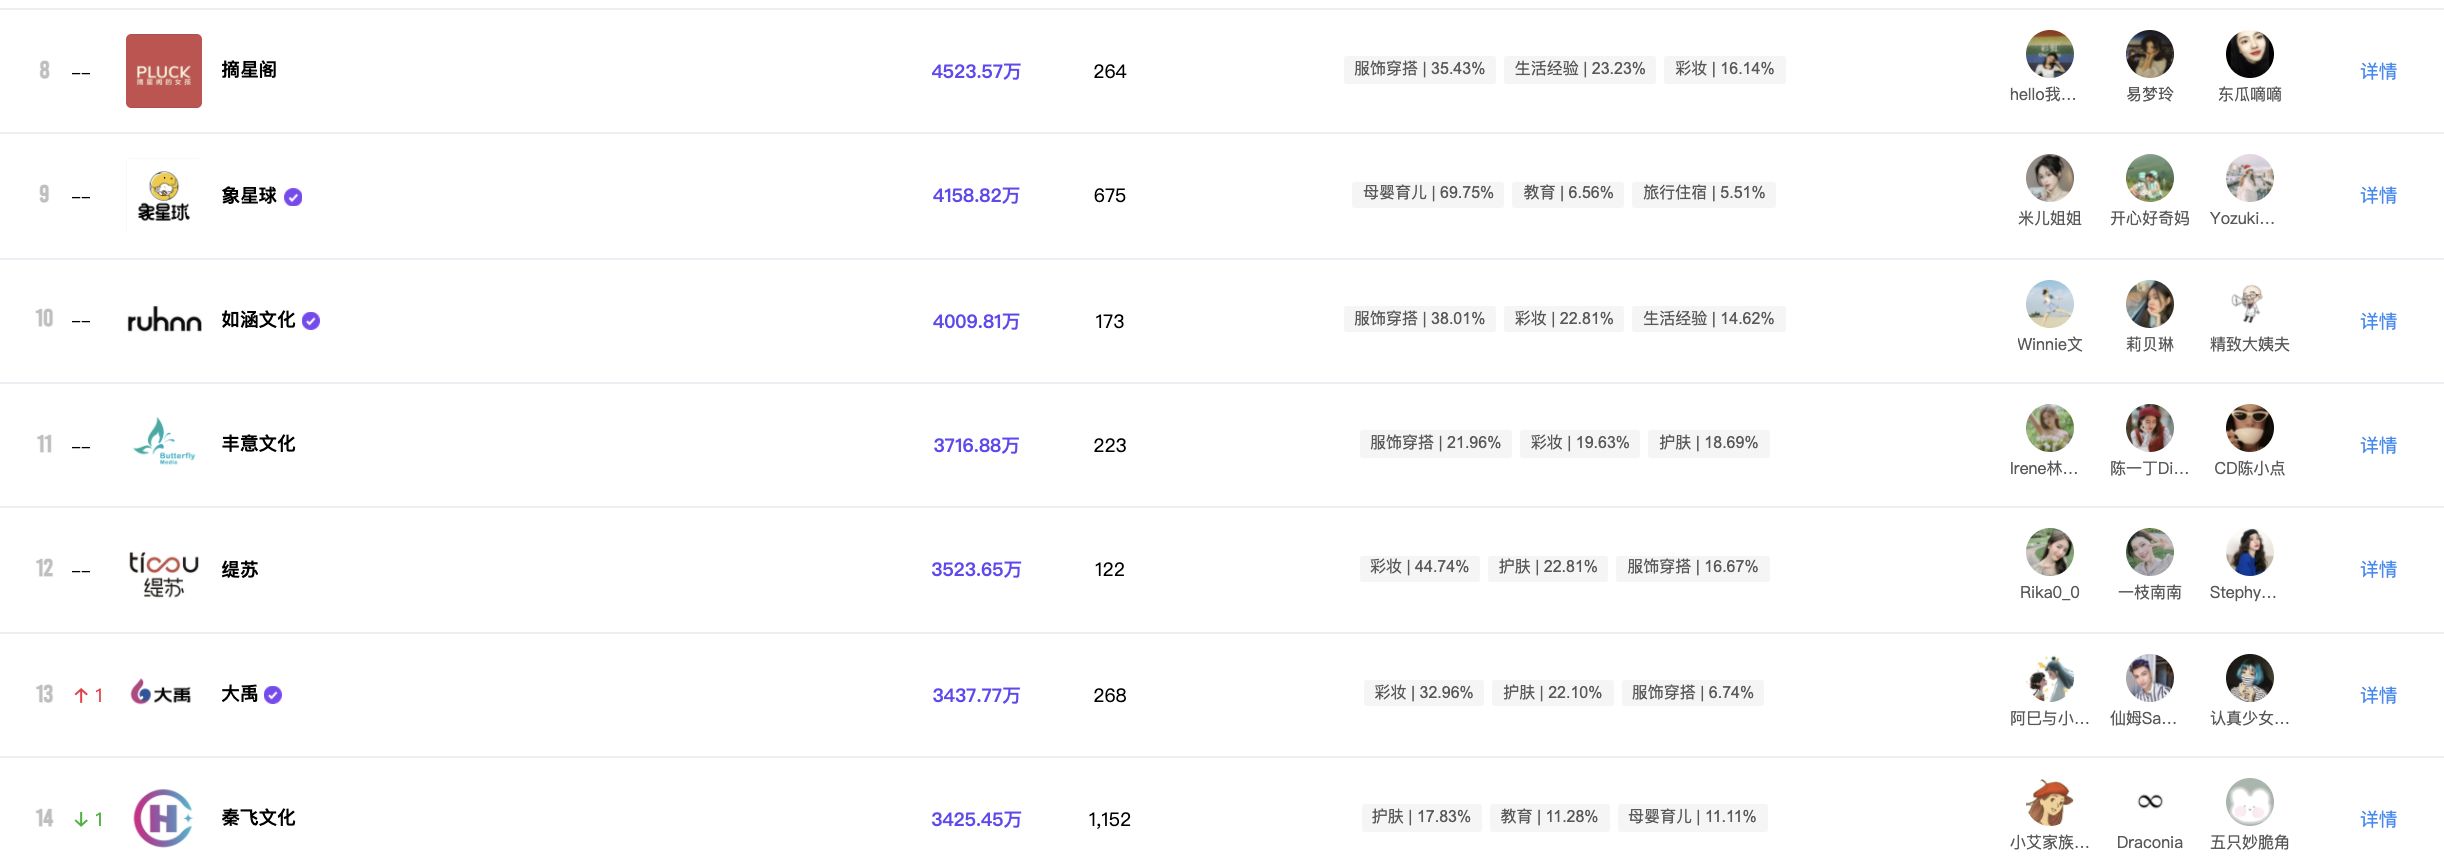Open 详情 link for 秦飞文化
The width and height of the screenshot is (2444, 868).
[2378, 819]
